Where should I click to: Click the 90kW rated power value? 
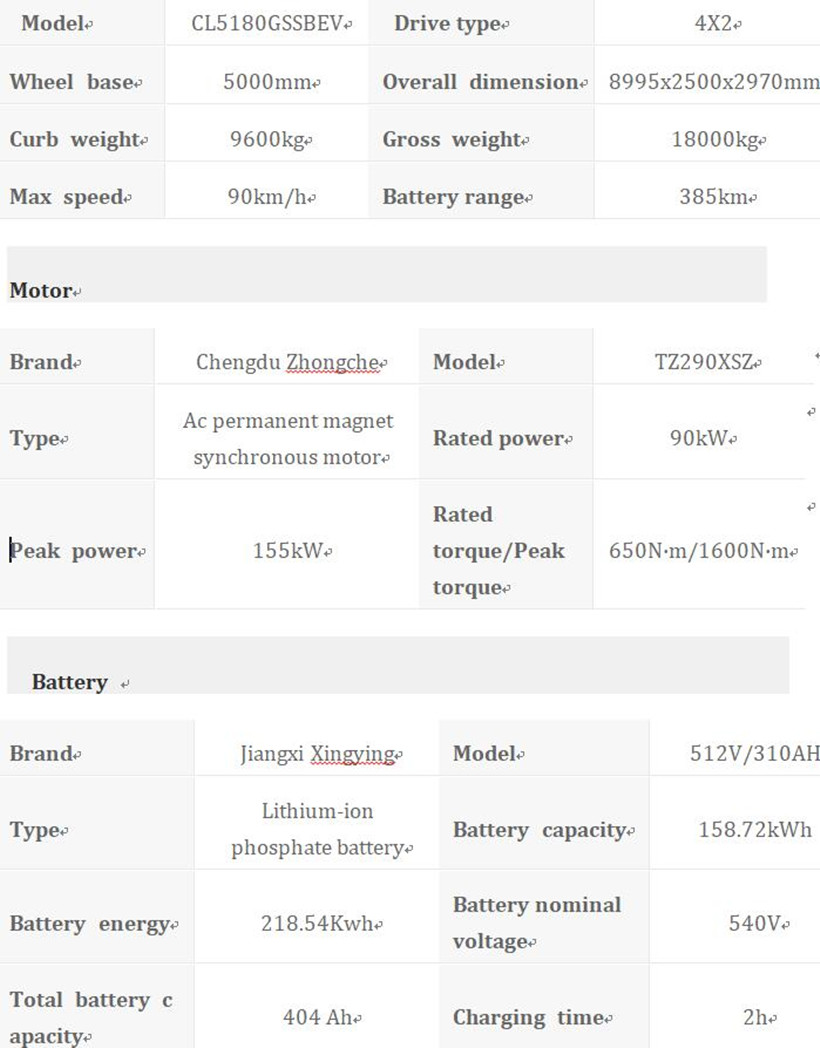point(702,438)
